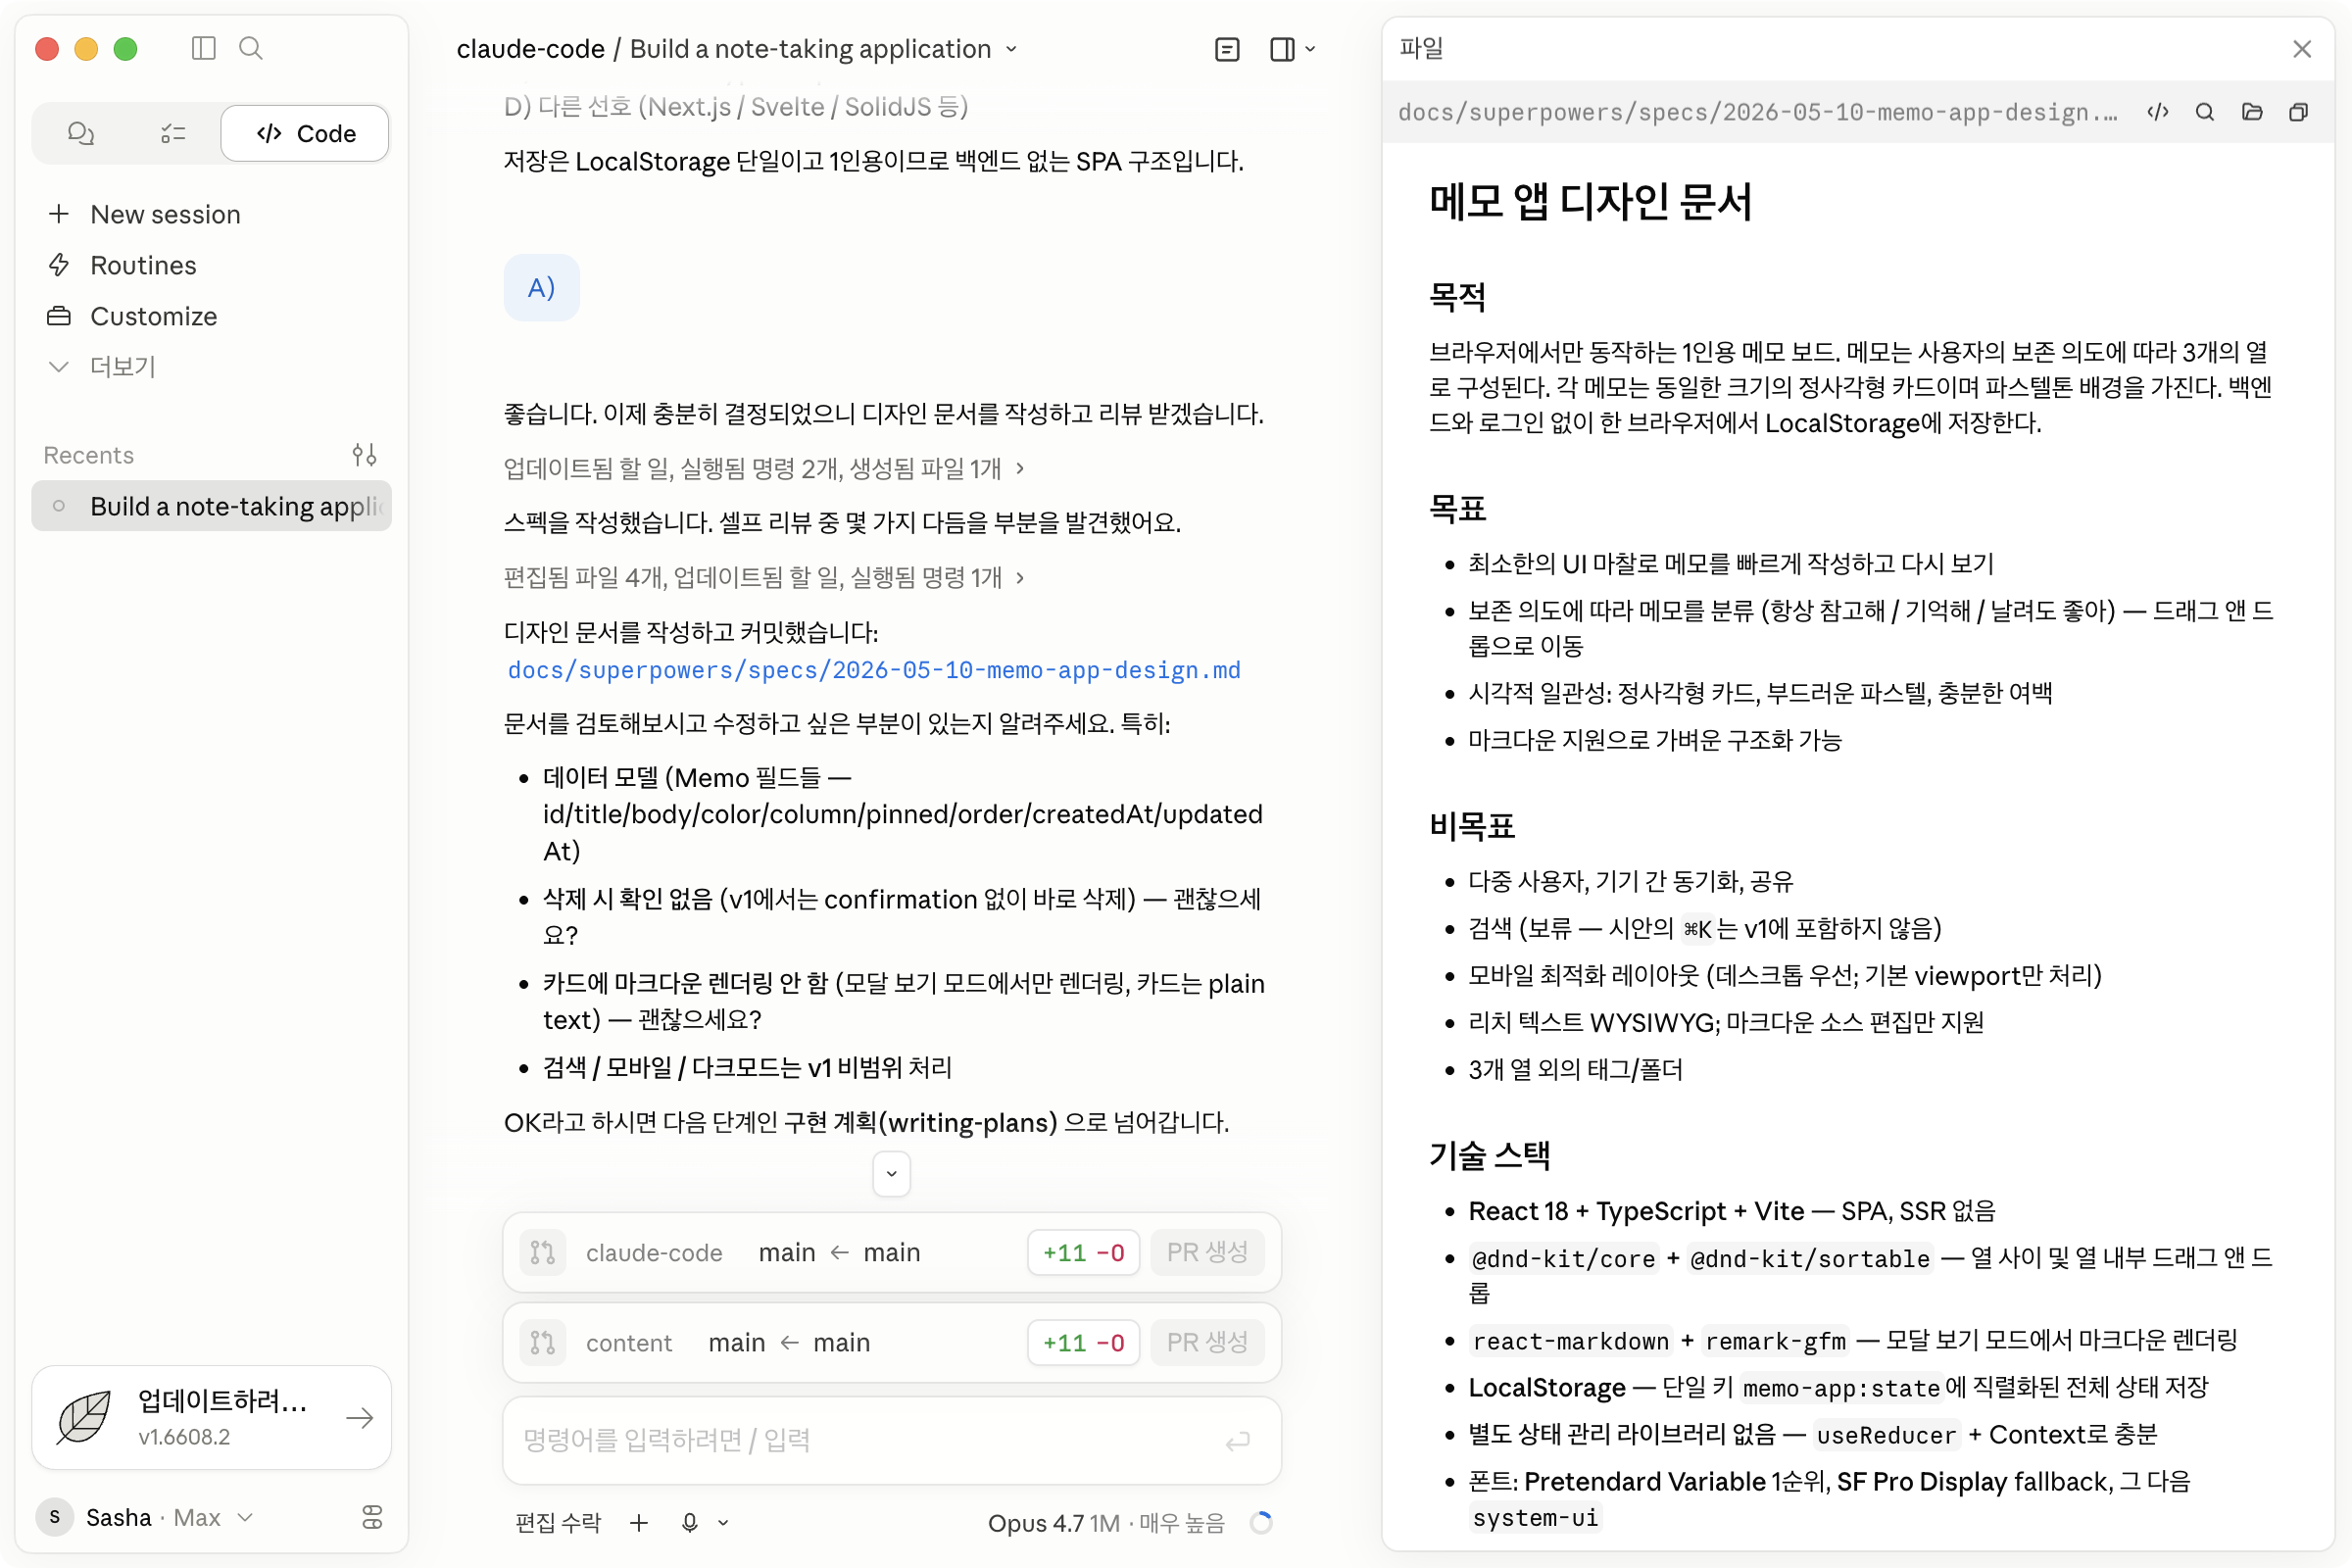
Task: Click the bottom-left sidebar layout icon
Action: pos(372,1517)
